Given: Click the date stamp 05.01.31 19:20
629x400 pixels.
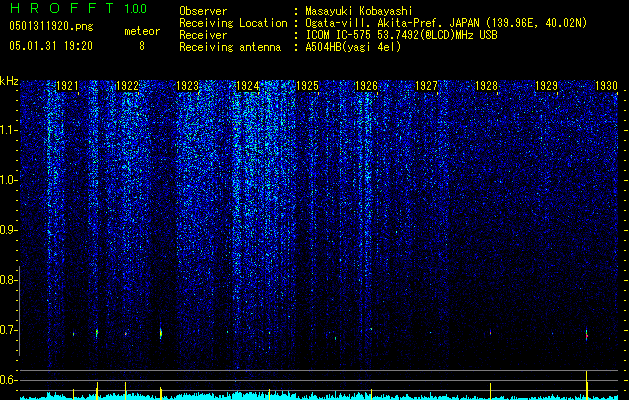Looking at the screenshot, I should click(51, 46).
